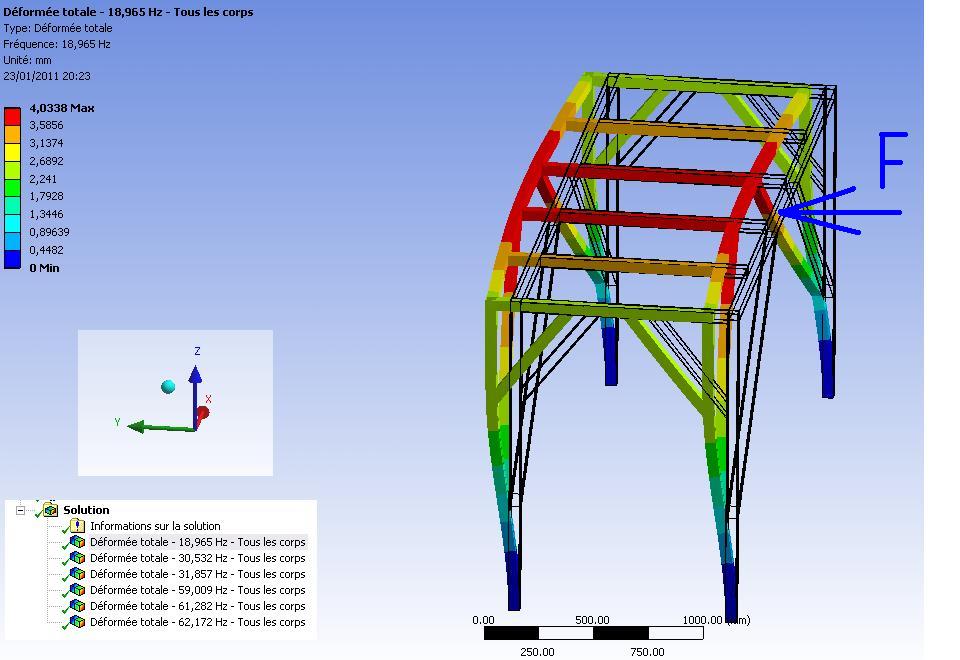This screenshot has width=960, height=660.
Task: Click the 61,282 Hz result icon
Action: [x=77, y=605]
